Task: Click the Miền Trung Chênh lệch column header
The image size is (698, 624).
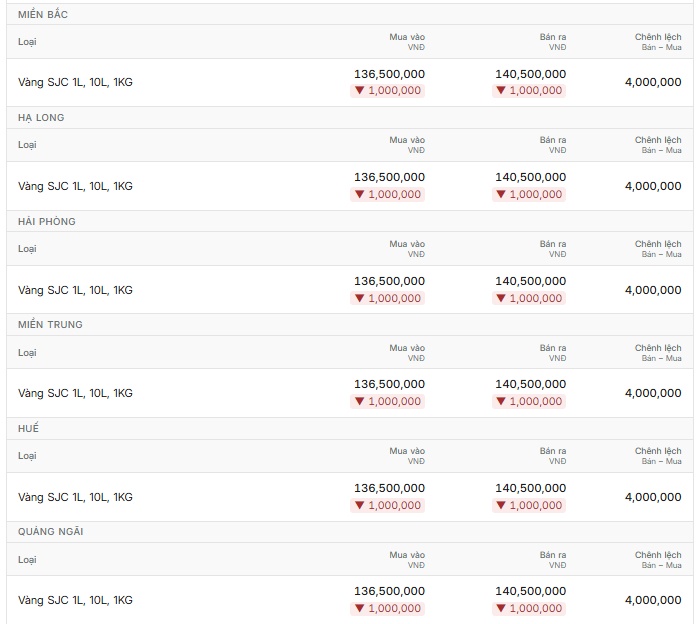Action: tap(658, 353)
